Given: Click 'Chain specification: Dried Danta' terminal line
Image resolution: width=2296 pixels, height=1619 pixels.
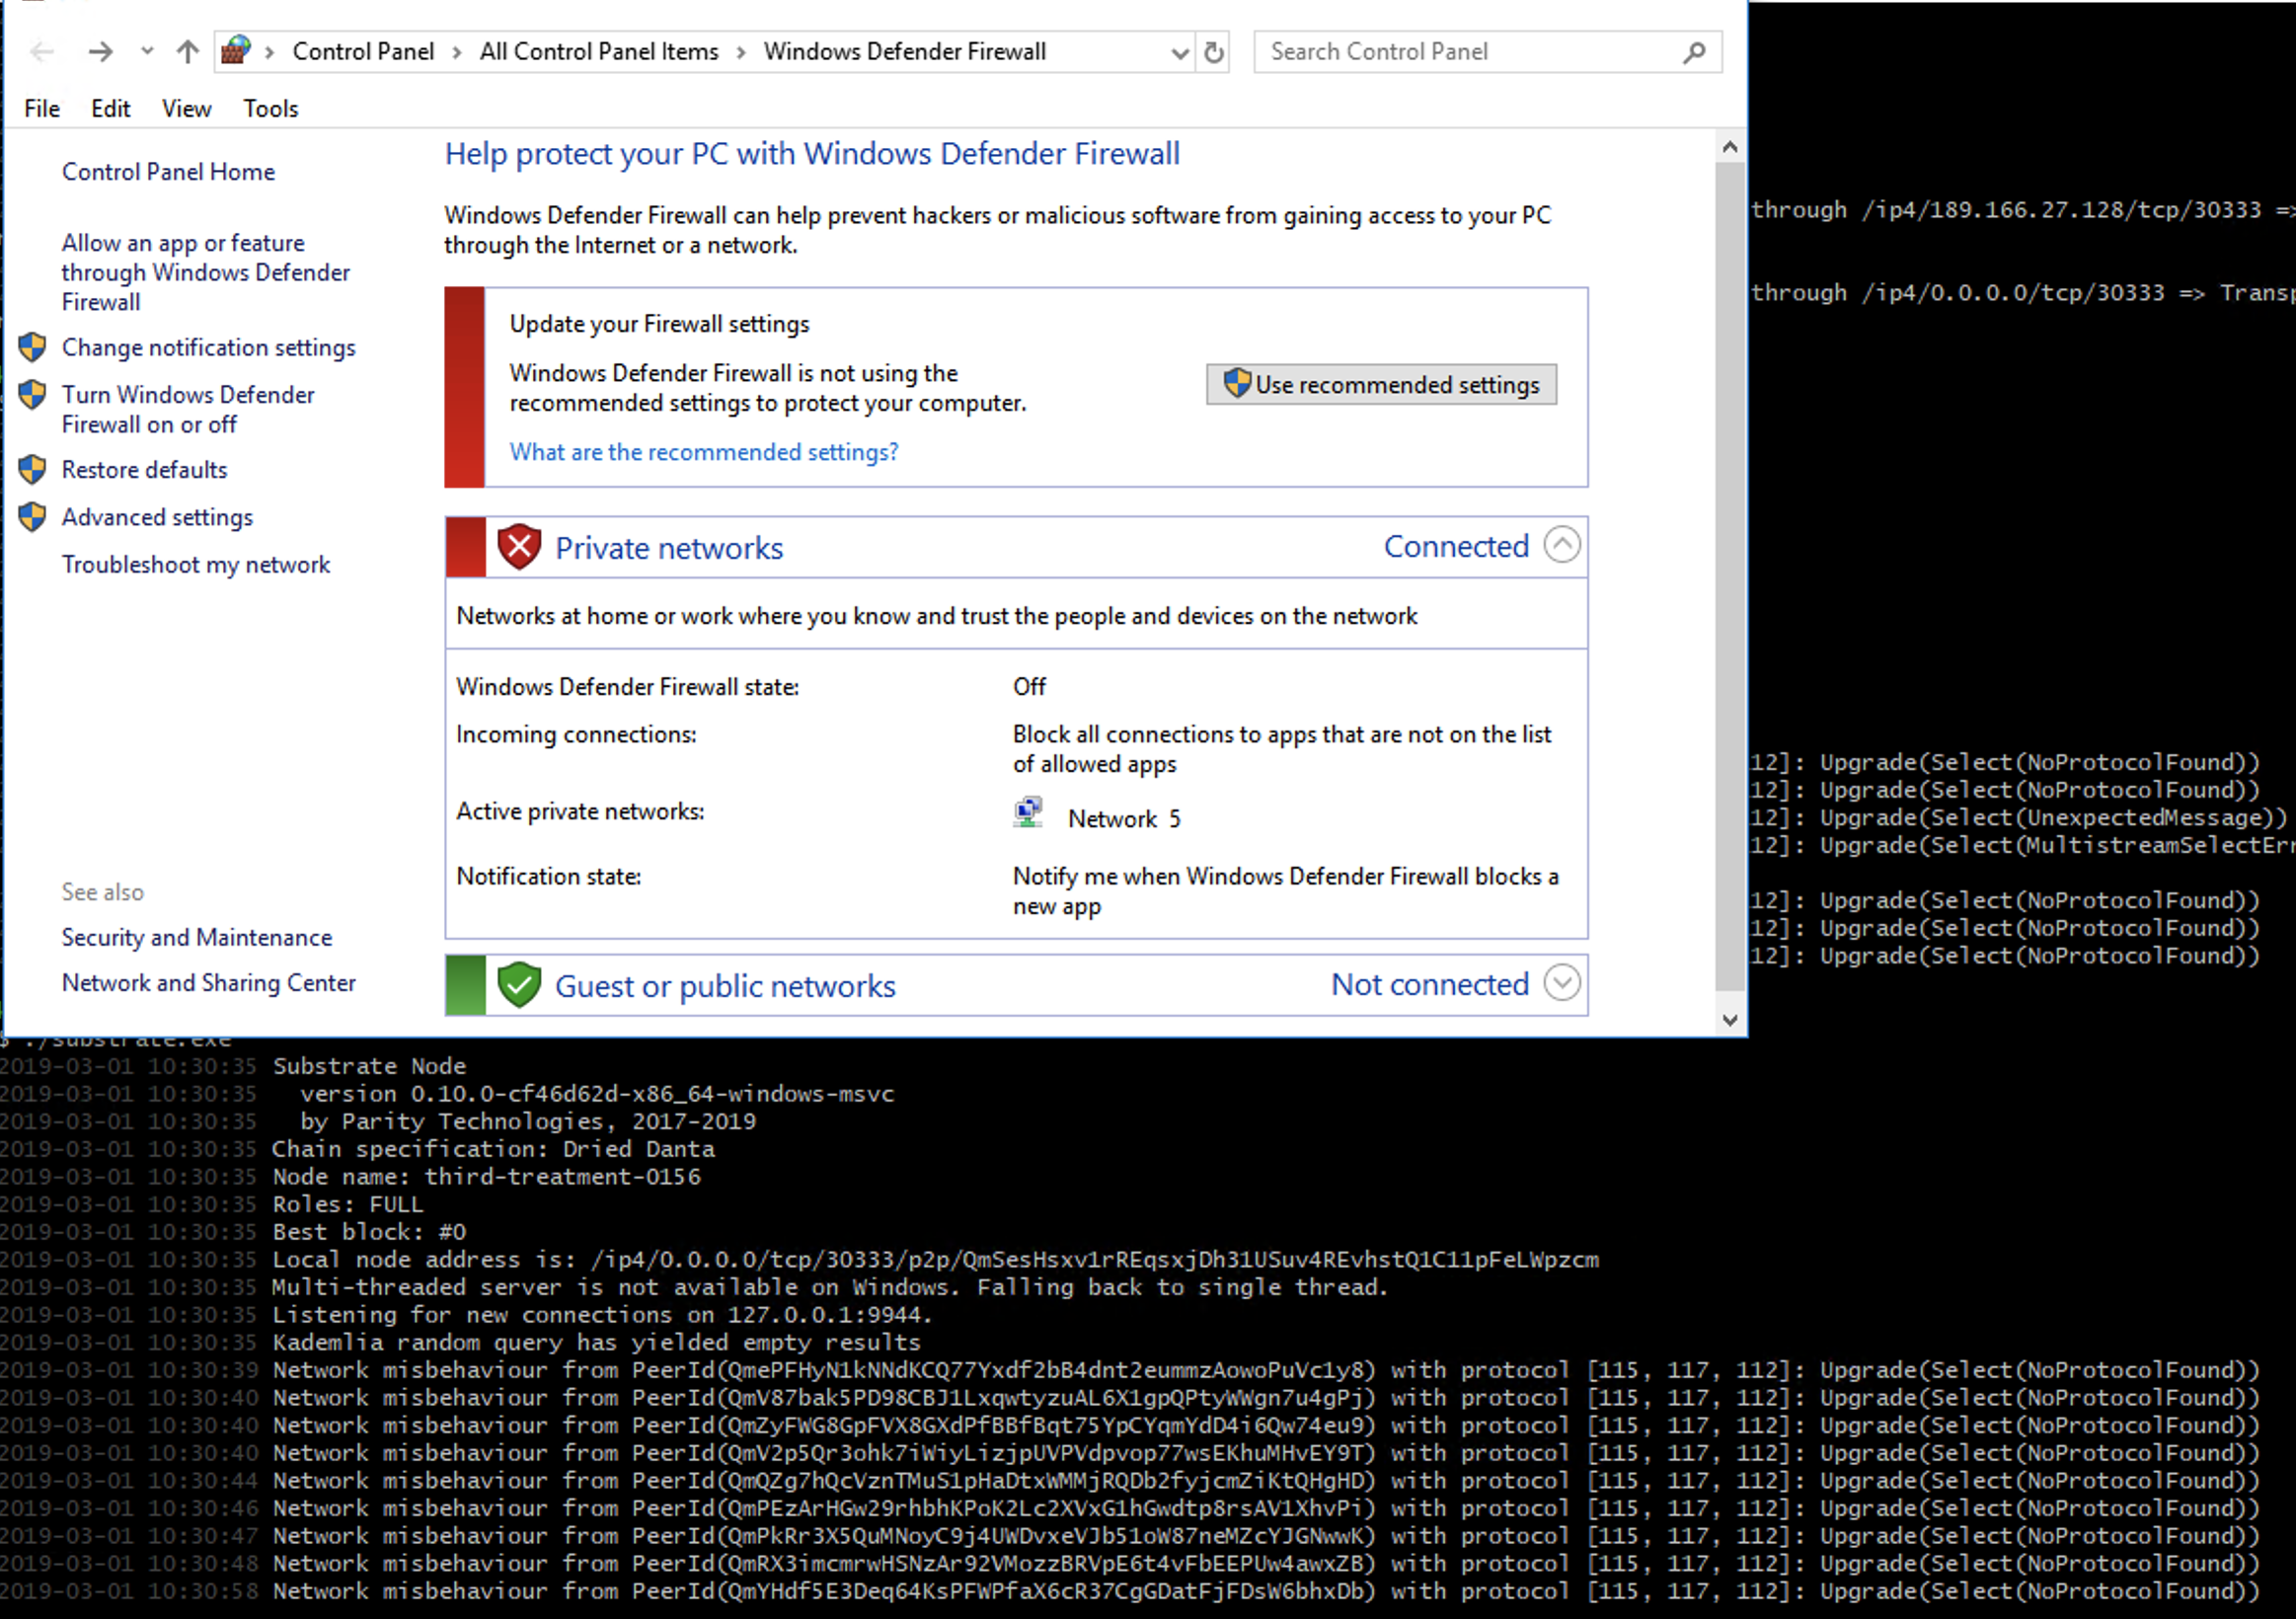Looking at the screenshot, I should point(493,1149).
